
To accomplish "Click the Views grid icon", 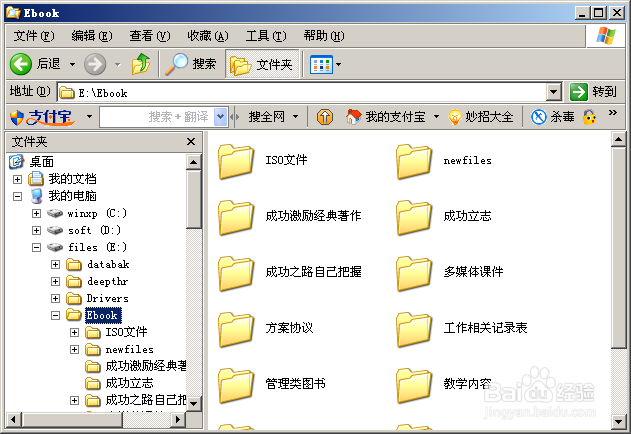I will pos(321,64).
